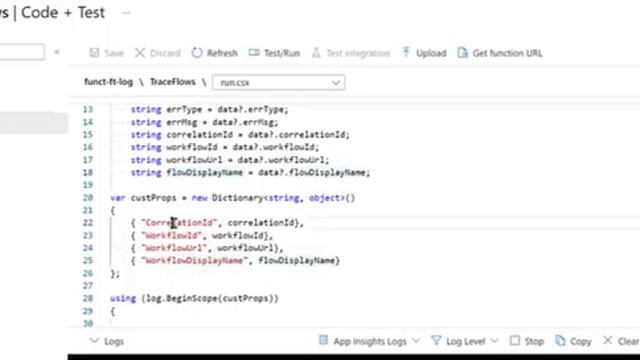Click custProps variable on line 20

(153, 198)
